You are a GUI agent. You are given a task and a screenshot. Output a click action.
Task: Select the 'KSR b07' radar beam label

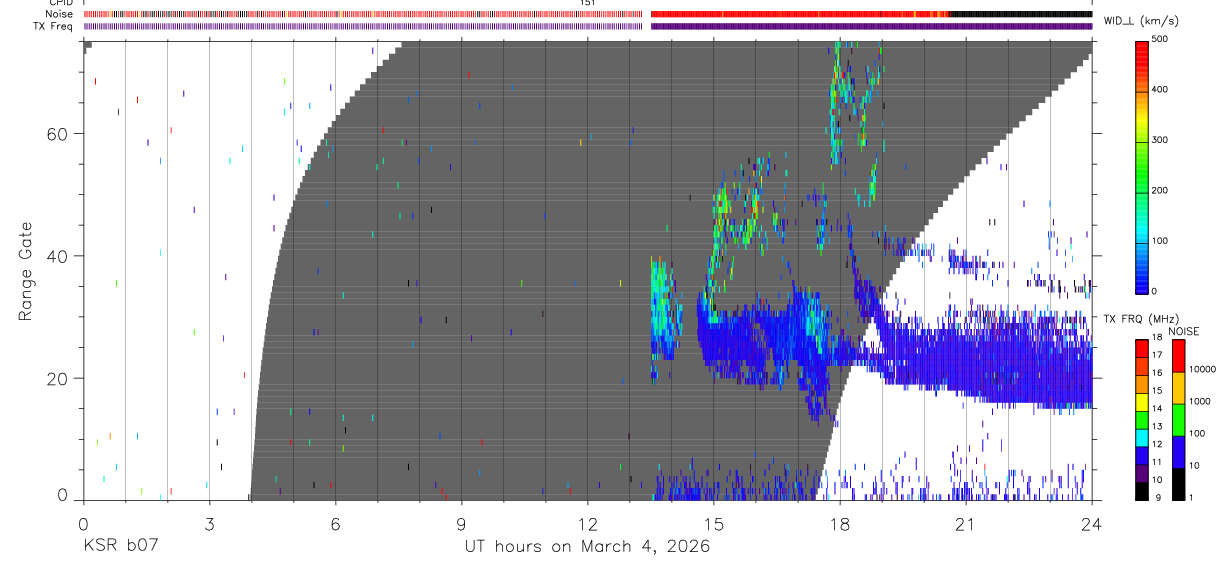pos(120,547)
